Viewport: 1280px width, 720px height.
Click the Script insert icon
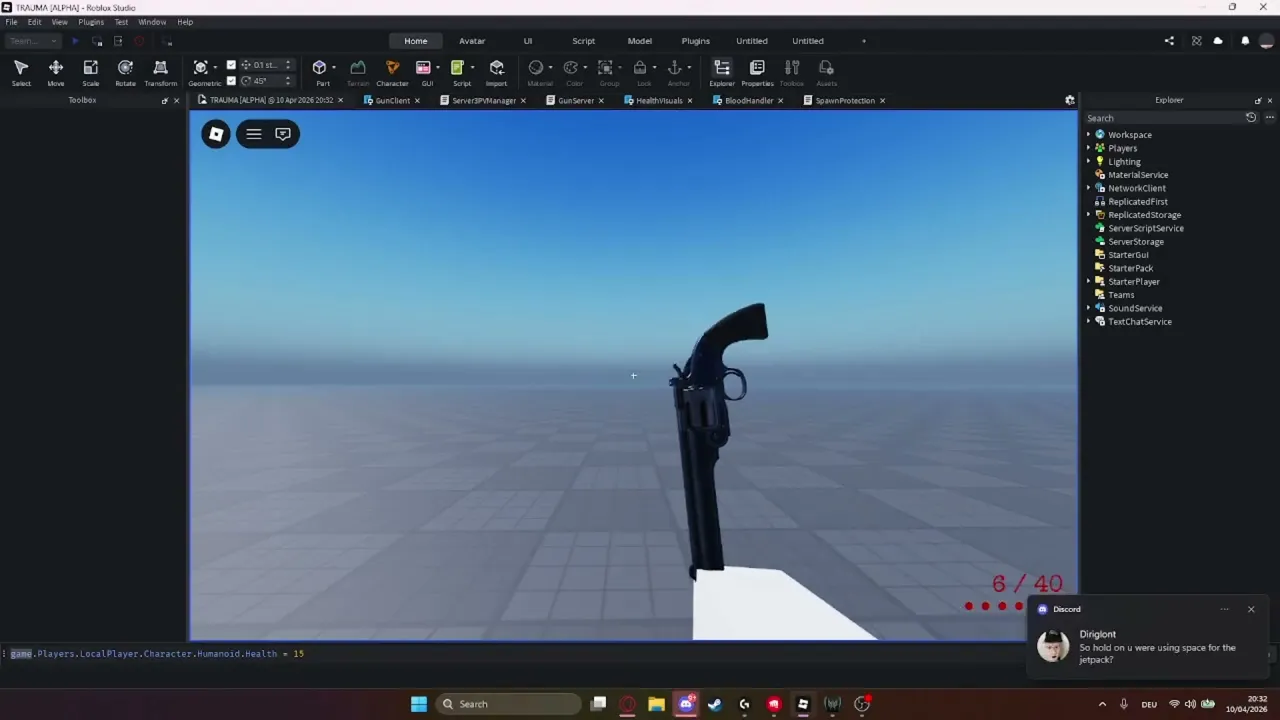point(457,68)
